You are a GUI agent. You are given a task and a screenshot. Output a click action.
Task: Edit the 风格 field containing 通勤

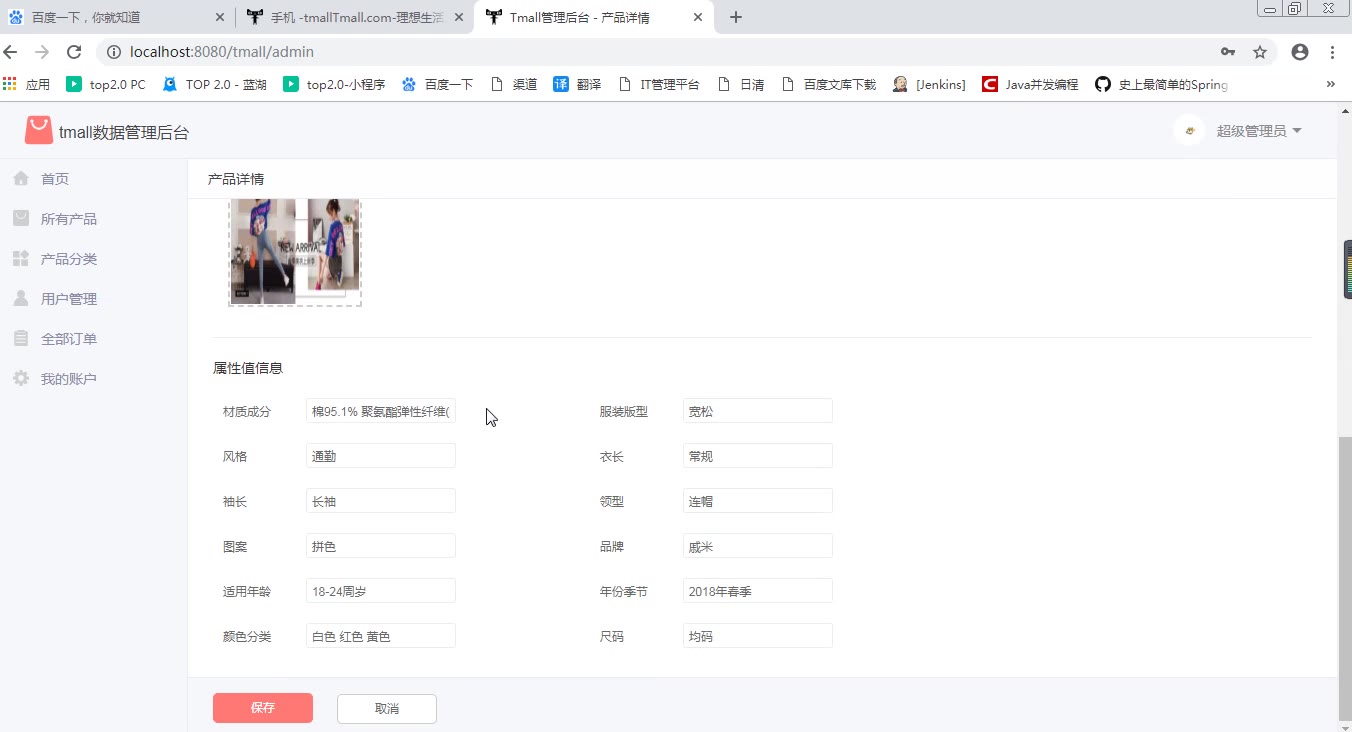coord(381,456)
